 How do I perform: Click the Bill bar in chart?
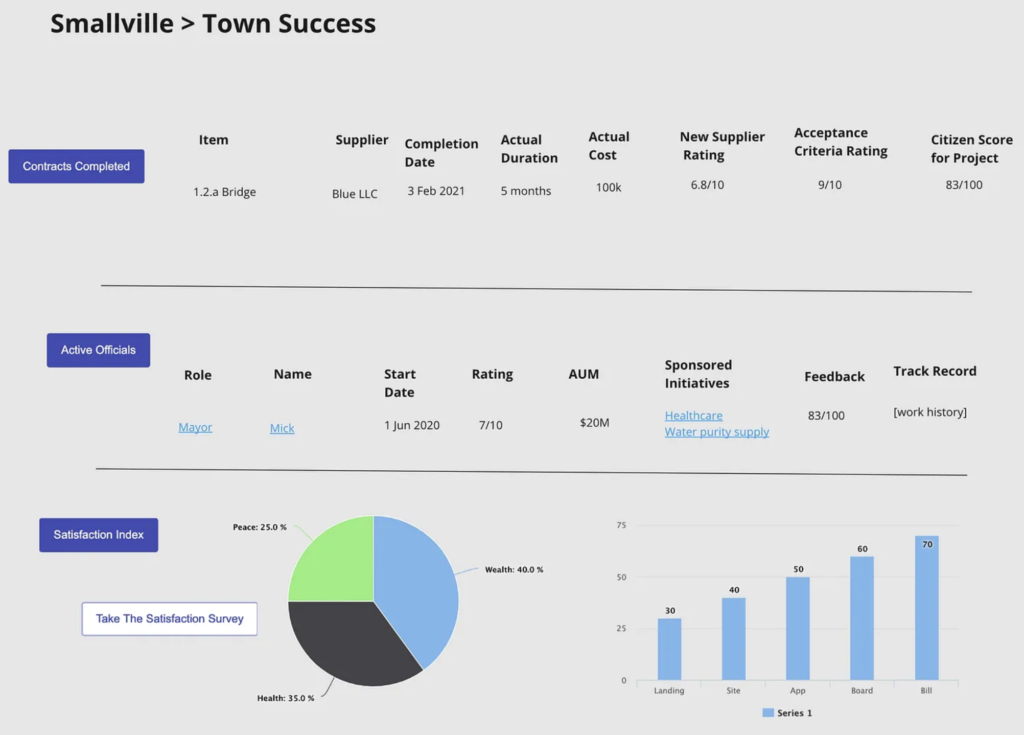tap(926, 608)
